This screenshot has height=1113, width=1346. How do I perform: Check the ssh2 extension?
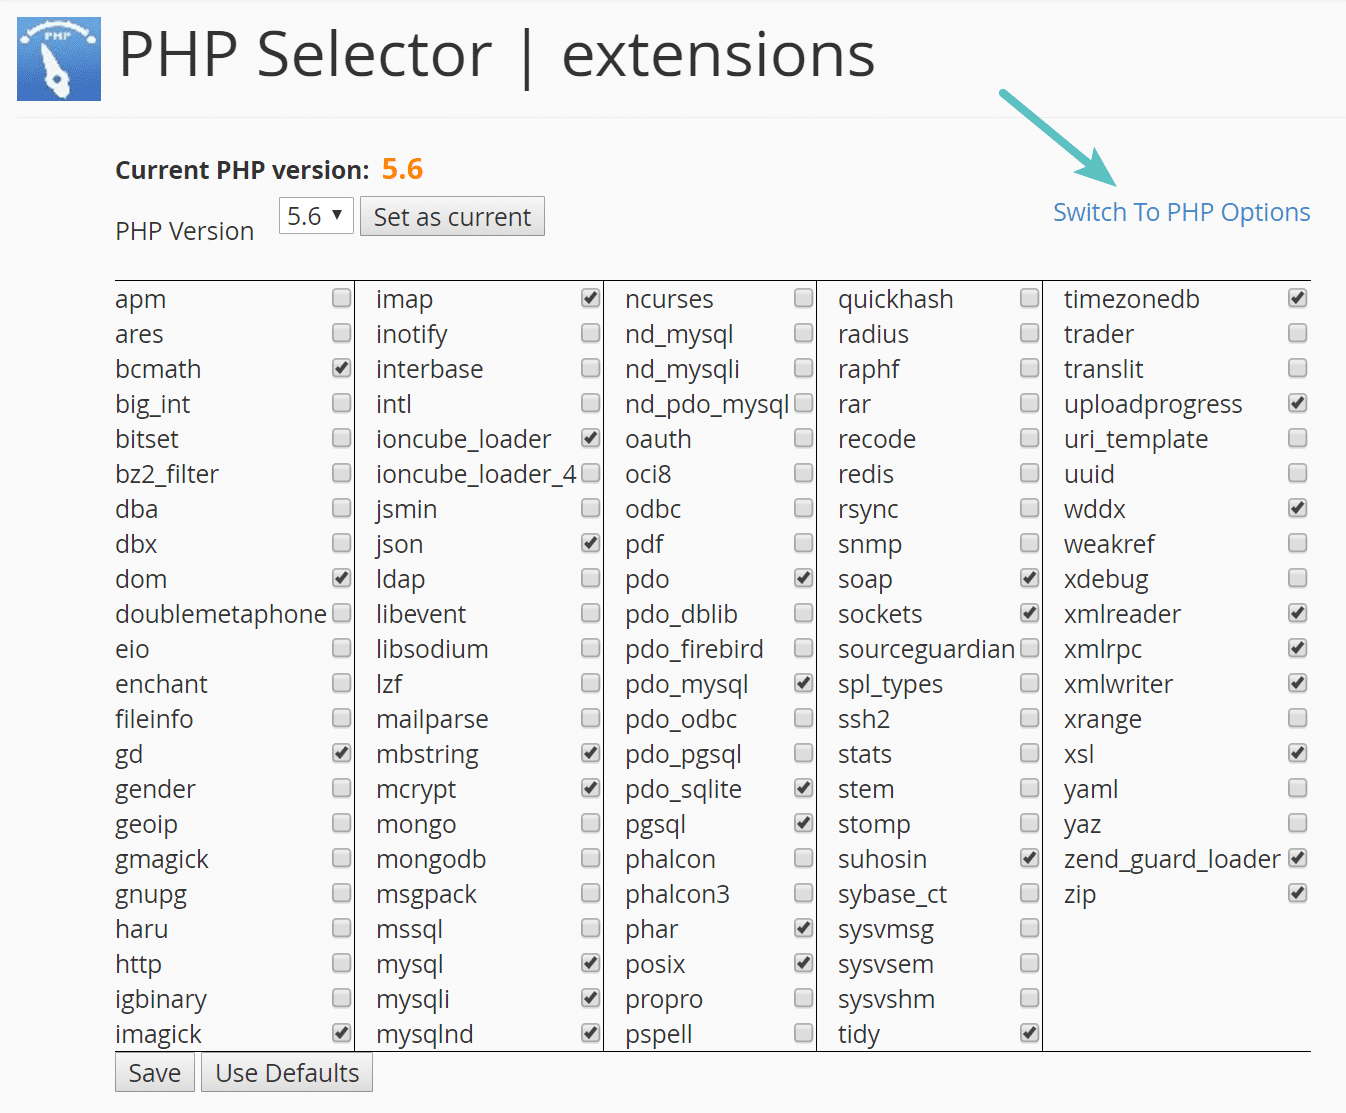[x=1030, y=718]
